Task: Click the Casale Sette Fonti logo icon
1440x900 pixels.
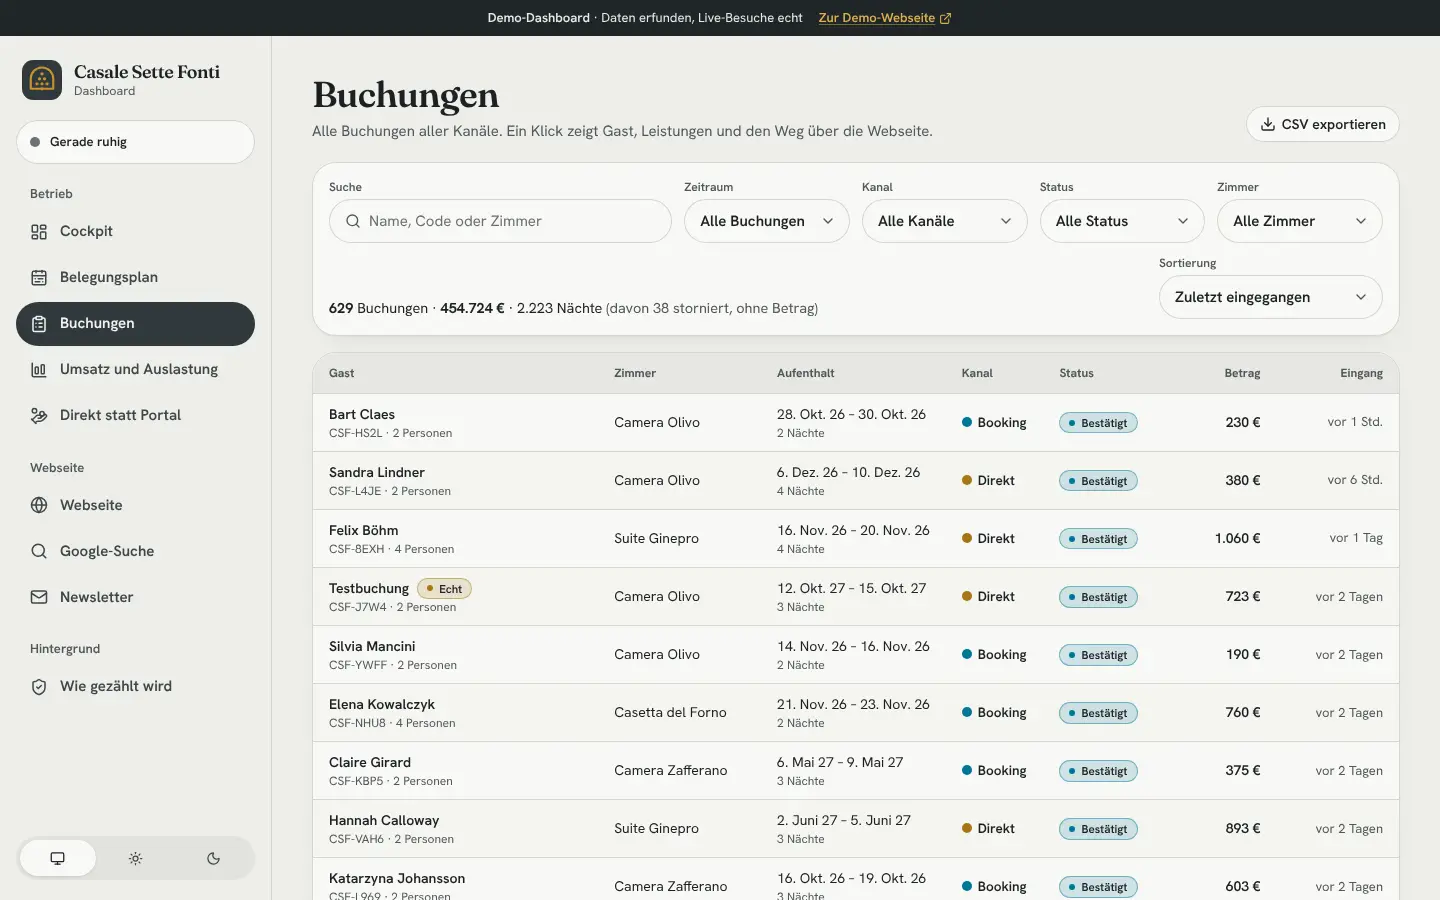Action: point(42,80)
